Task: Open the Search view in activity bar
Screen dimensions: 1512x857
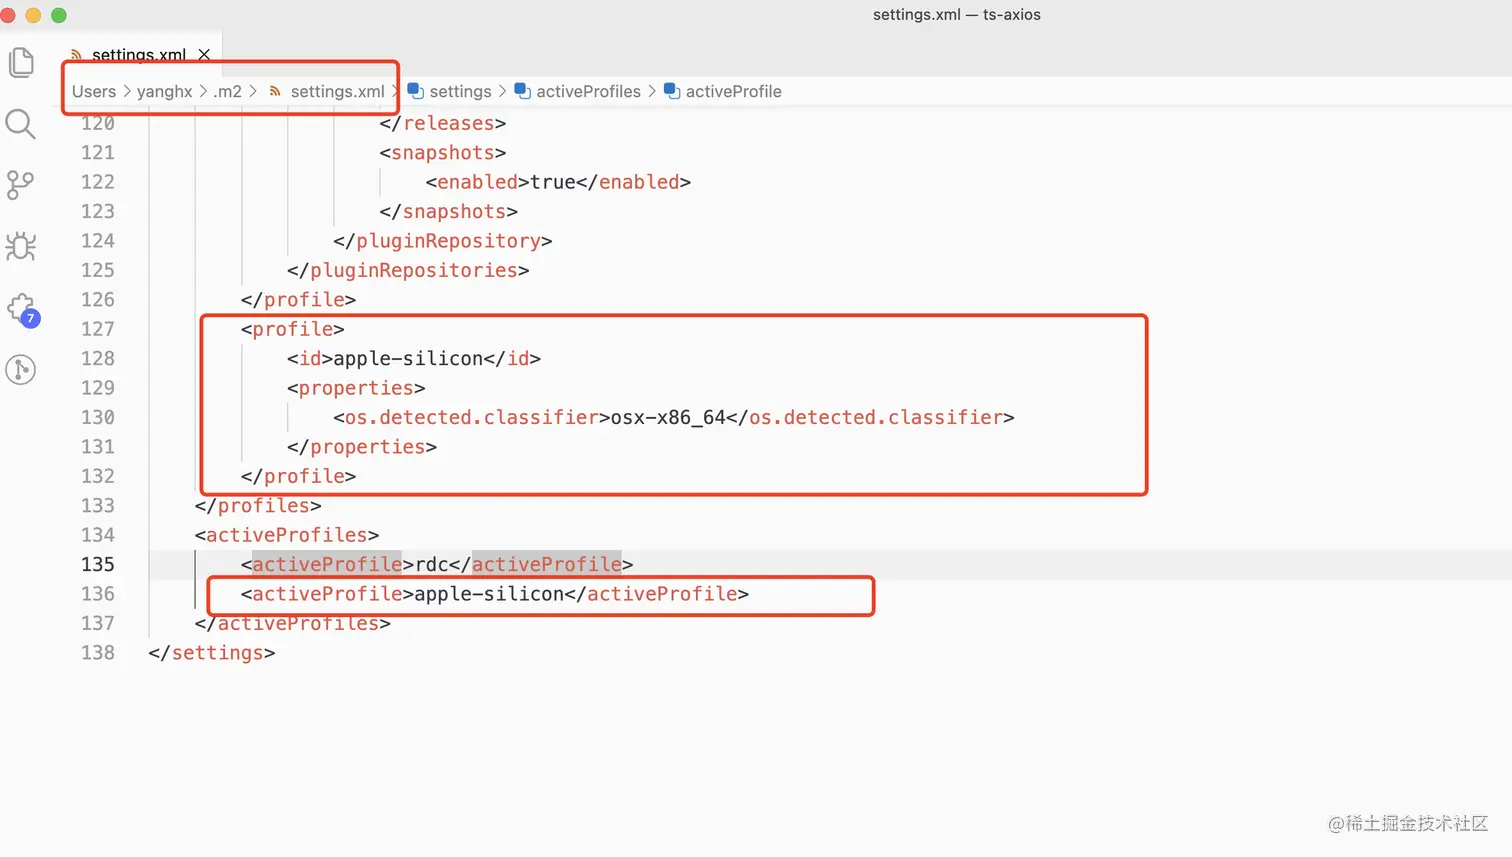Action: [x=21, y=124]
